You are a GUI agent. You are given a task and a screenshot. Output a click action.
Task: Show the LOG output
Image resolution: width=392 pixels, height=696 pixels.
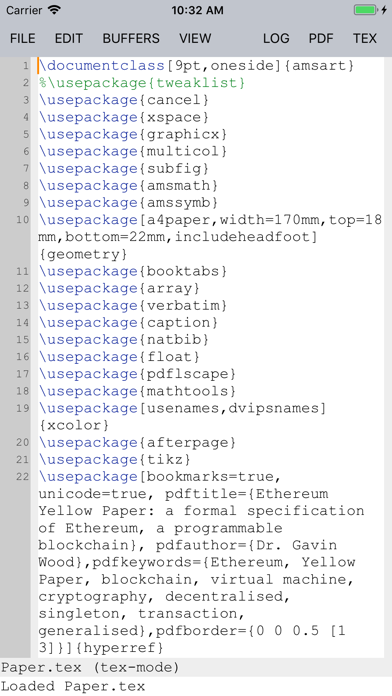pyautogui.click(x=276, y=39)
